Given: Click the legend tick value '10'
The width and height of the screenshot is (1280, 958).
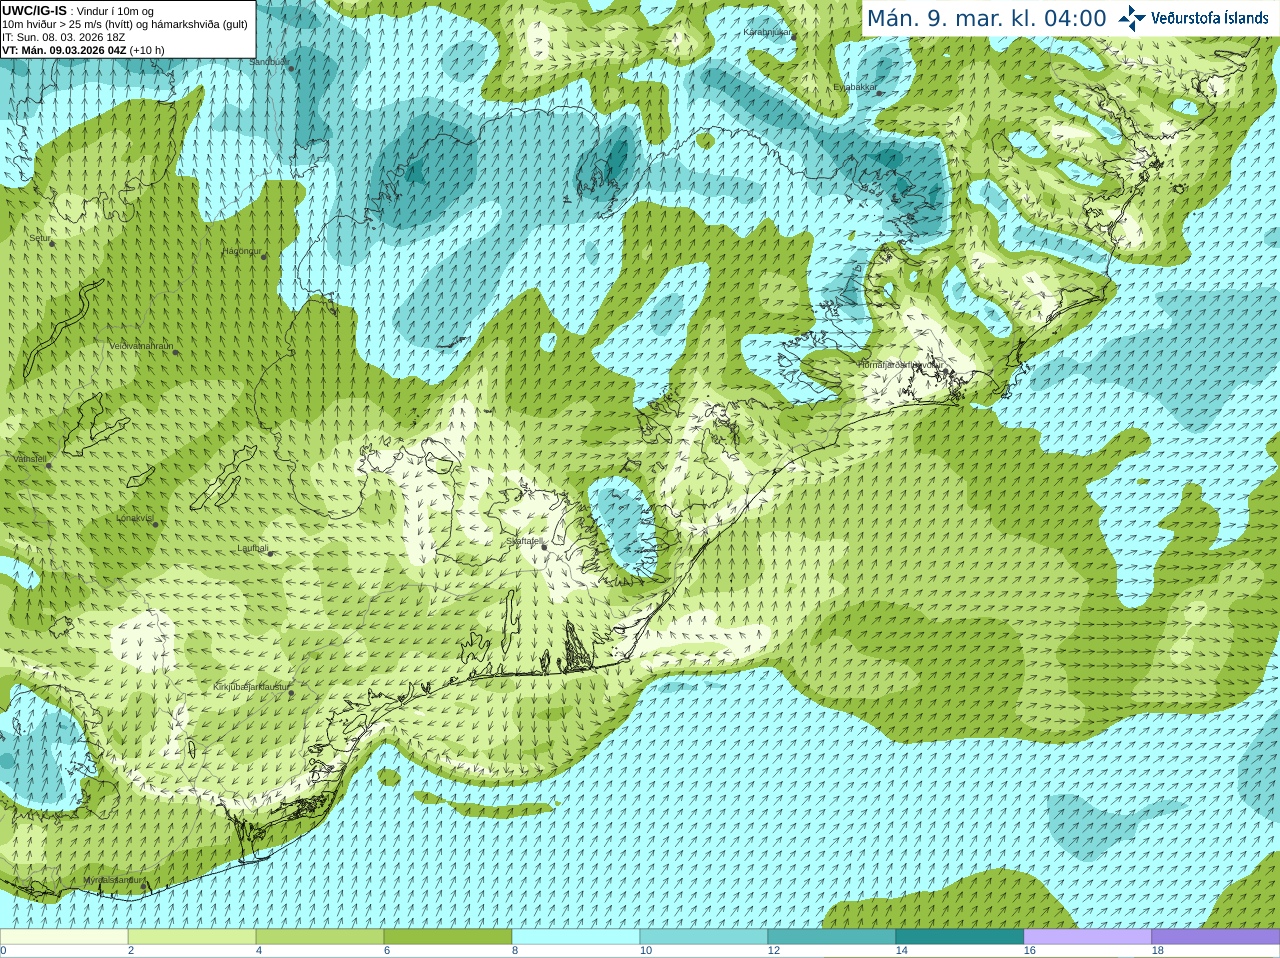Looking at the screenshot, I should point(646,951).
